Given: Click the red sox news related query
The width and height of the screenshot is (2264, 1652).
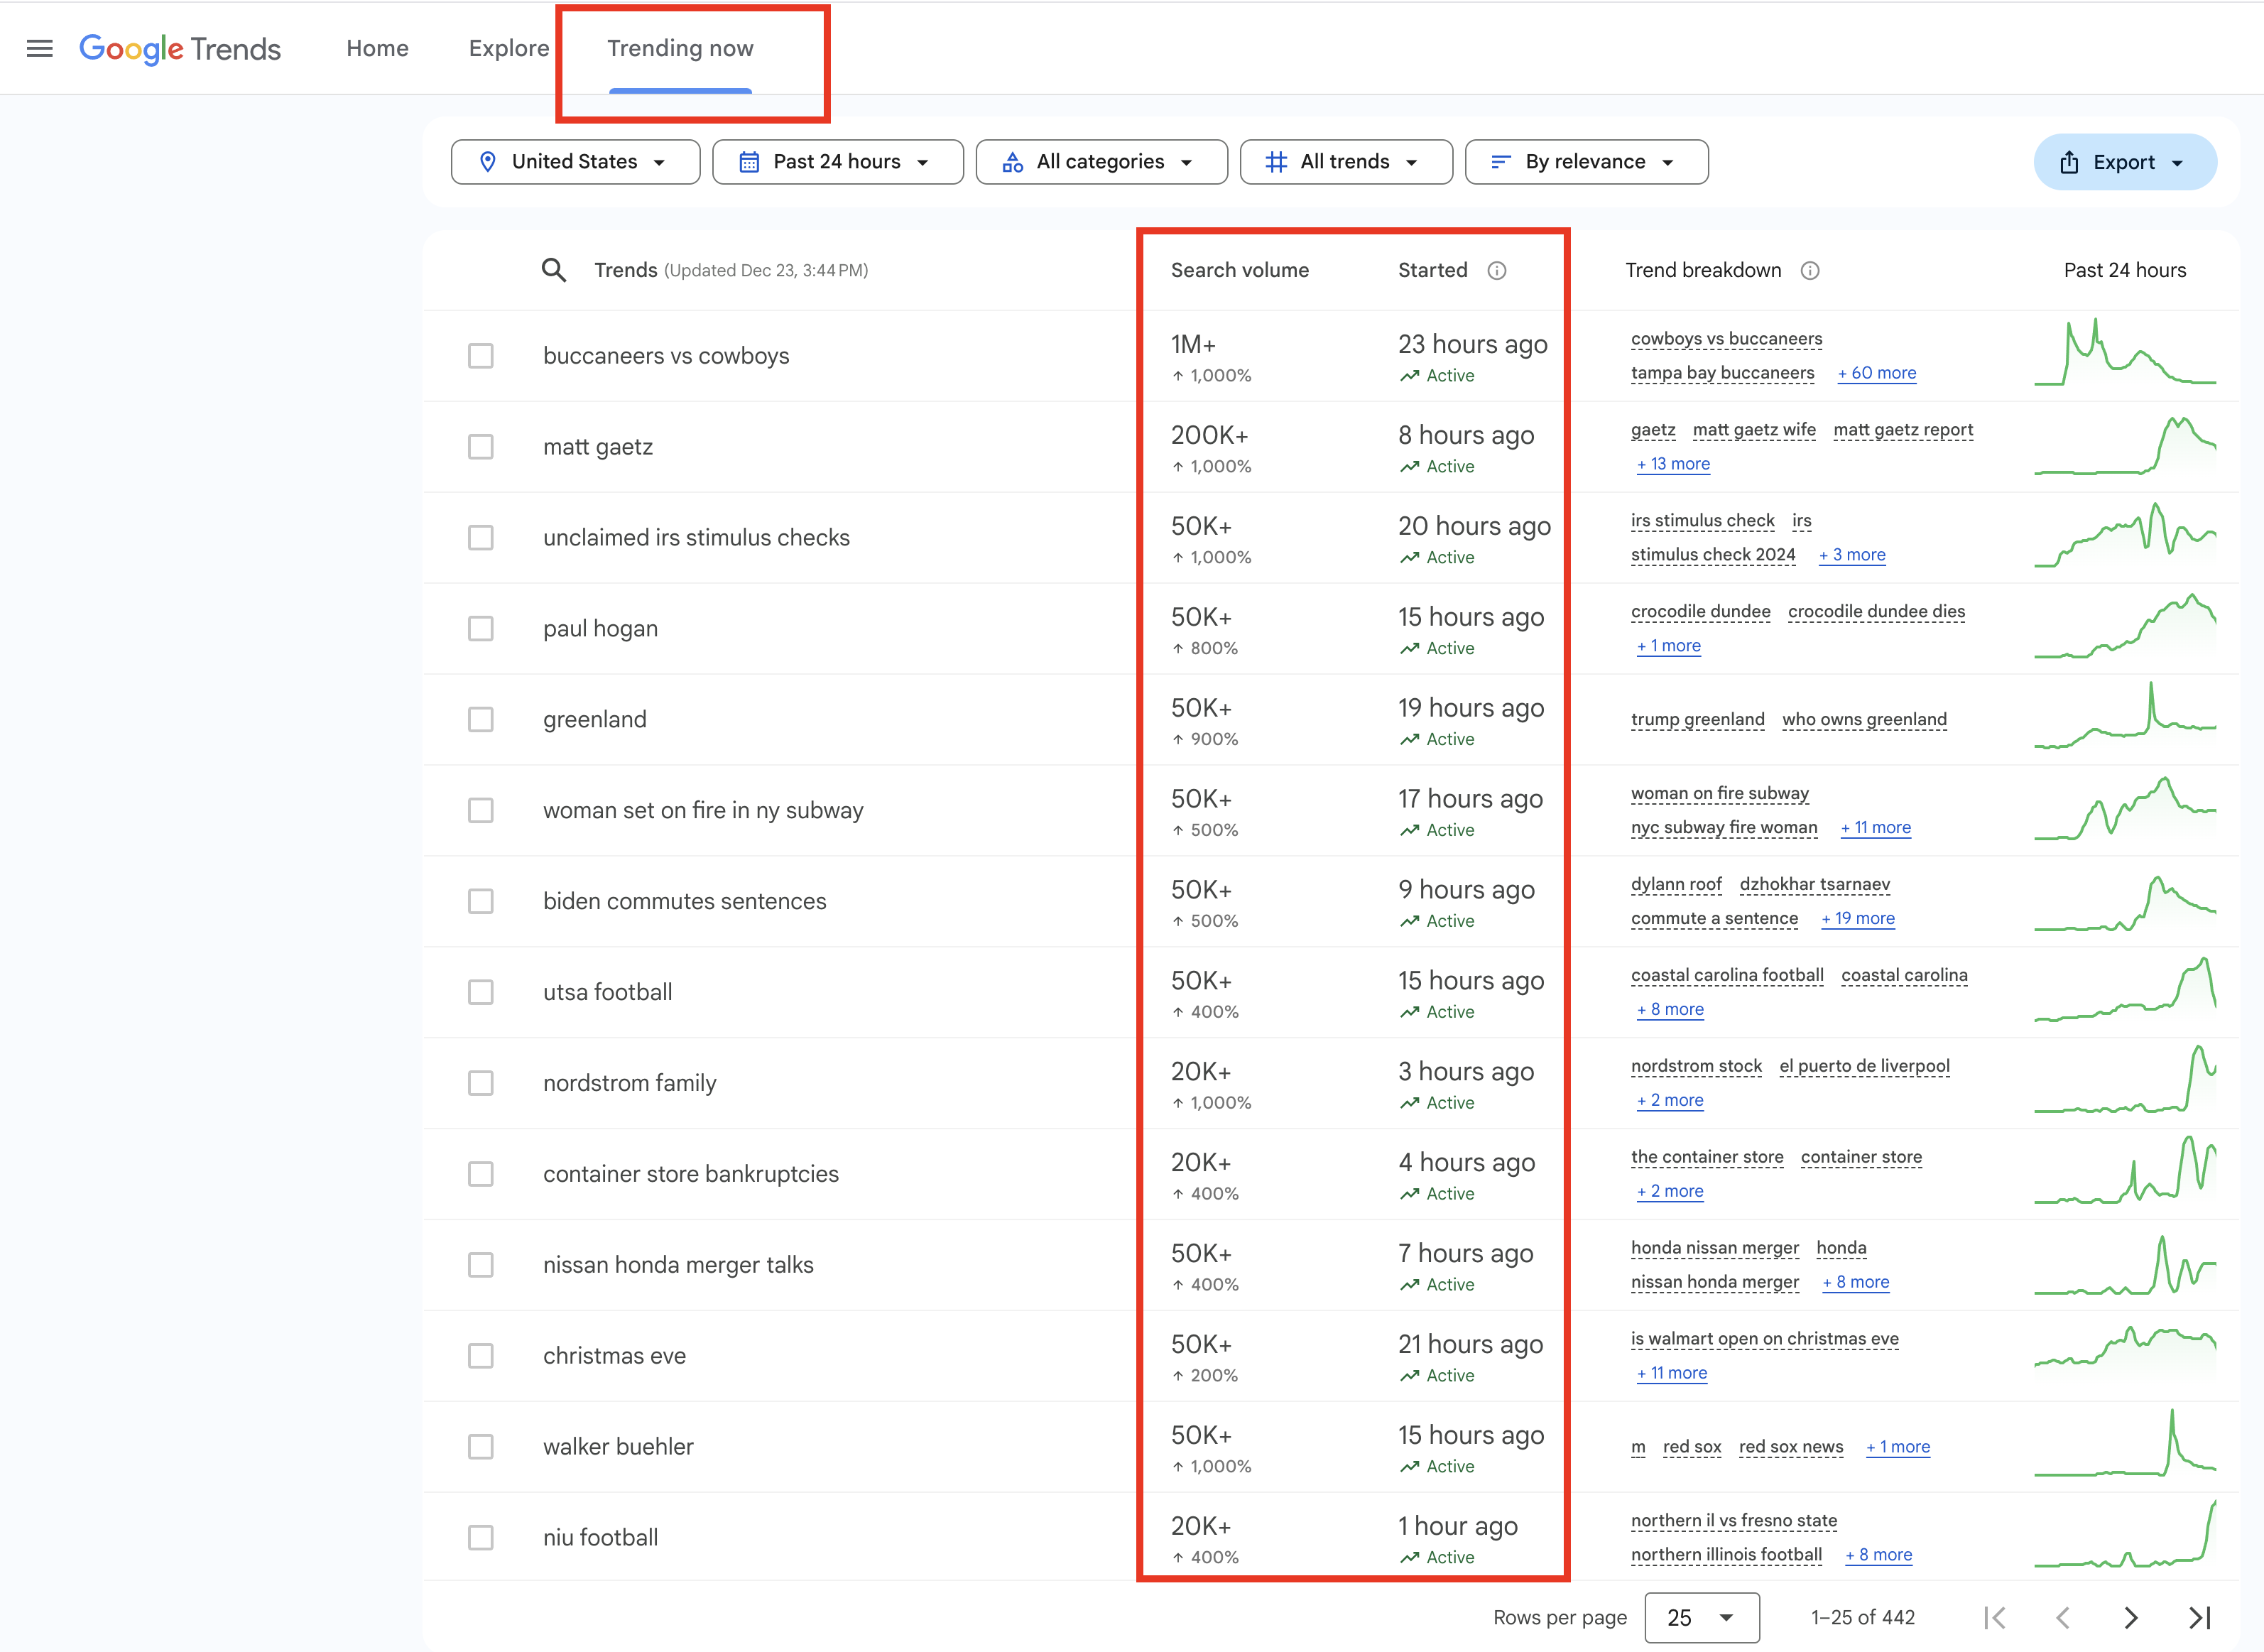Looking at the screenshot, I should pyautogui.click(x=1791, y=1447).
